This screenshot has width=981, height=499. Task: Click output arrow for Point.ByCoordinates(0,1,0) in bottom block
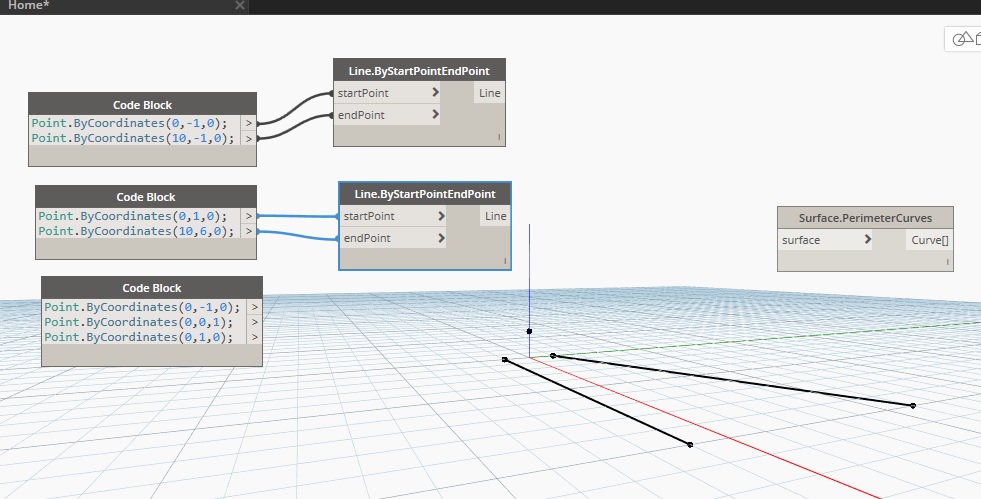[x=255, y=337]
